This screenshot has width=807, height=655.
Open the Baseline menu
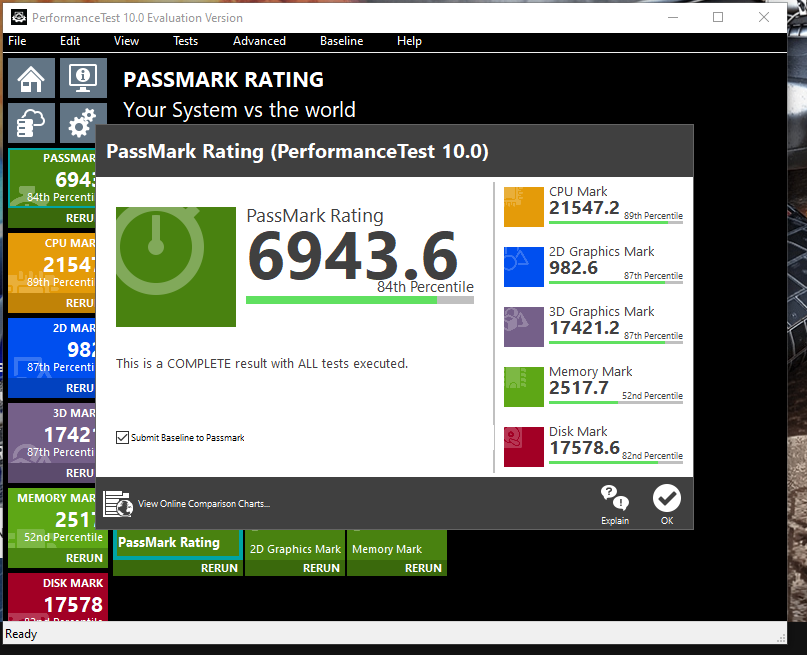point(341,41)
